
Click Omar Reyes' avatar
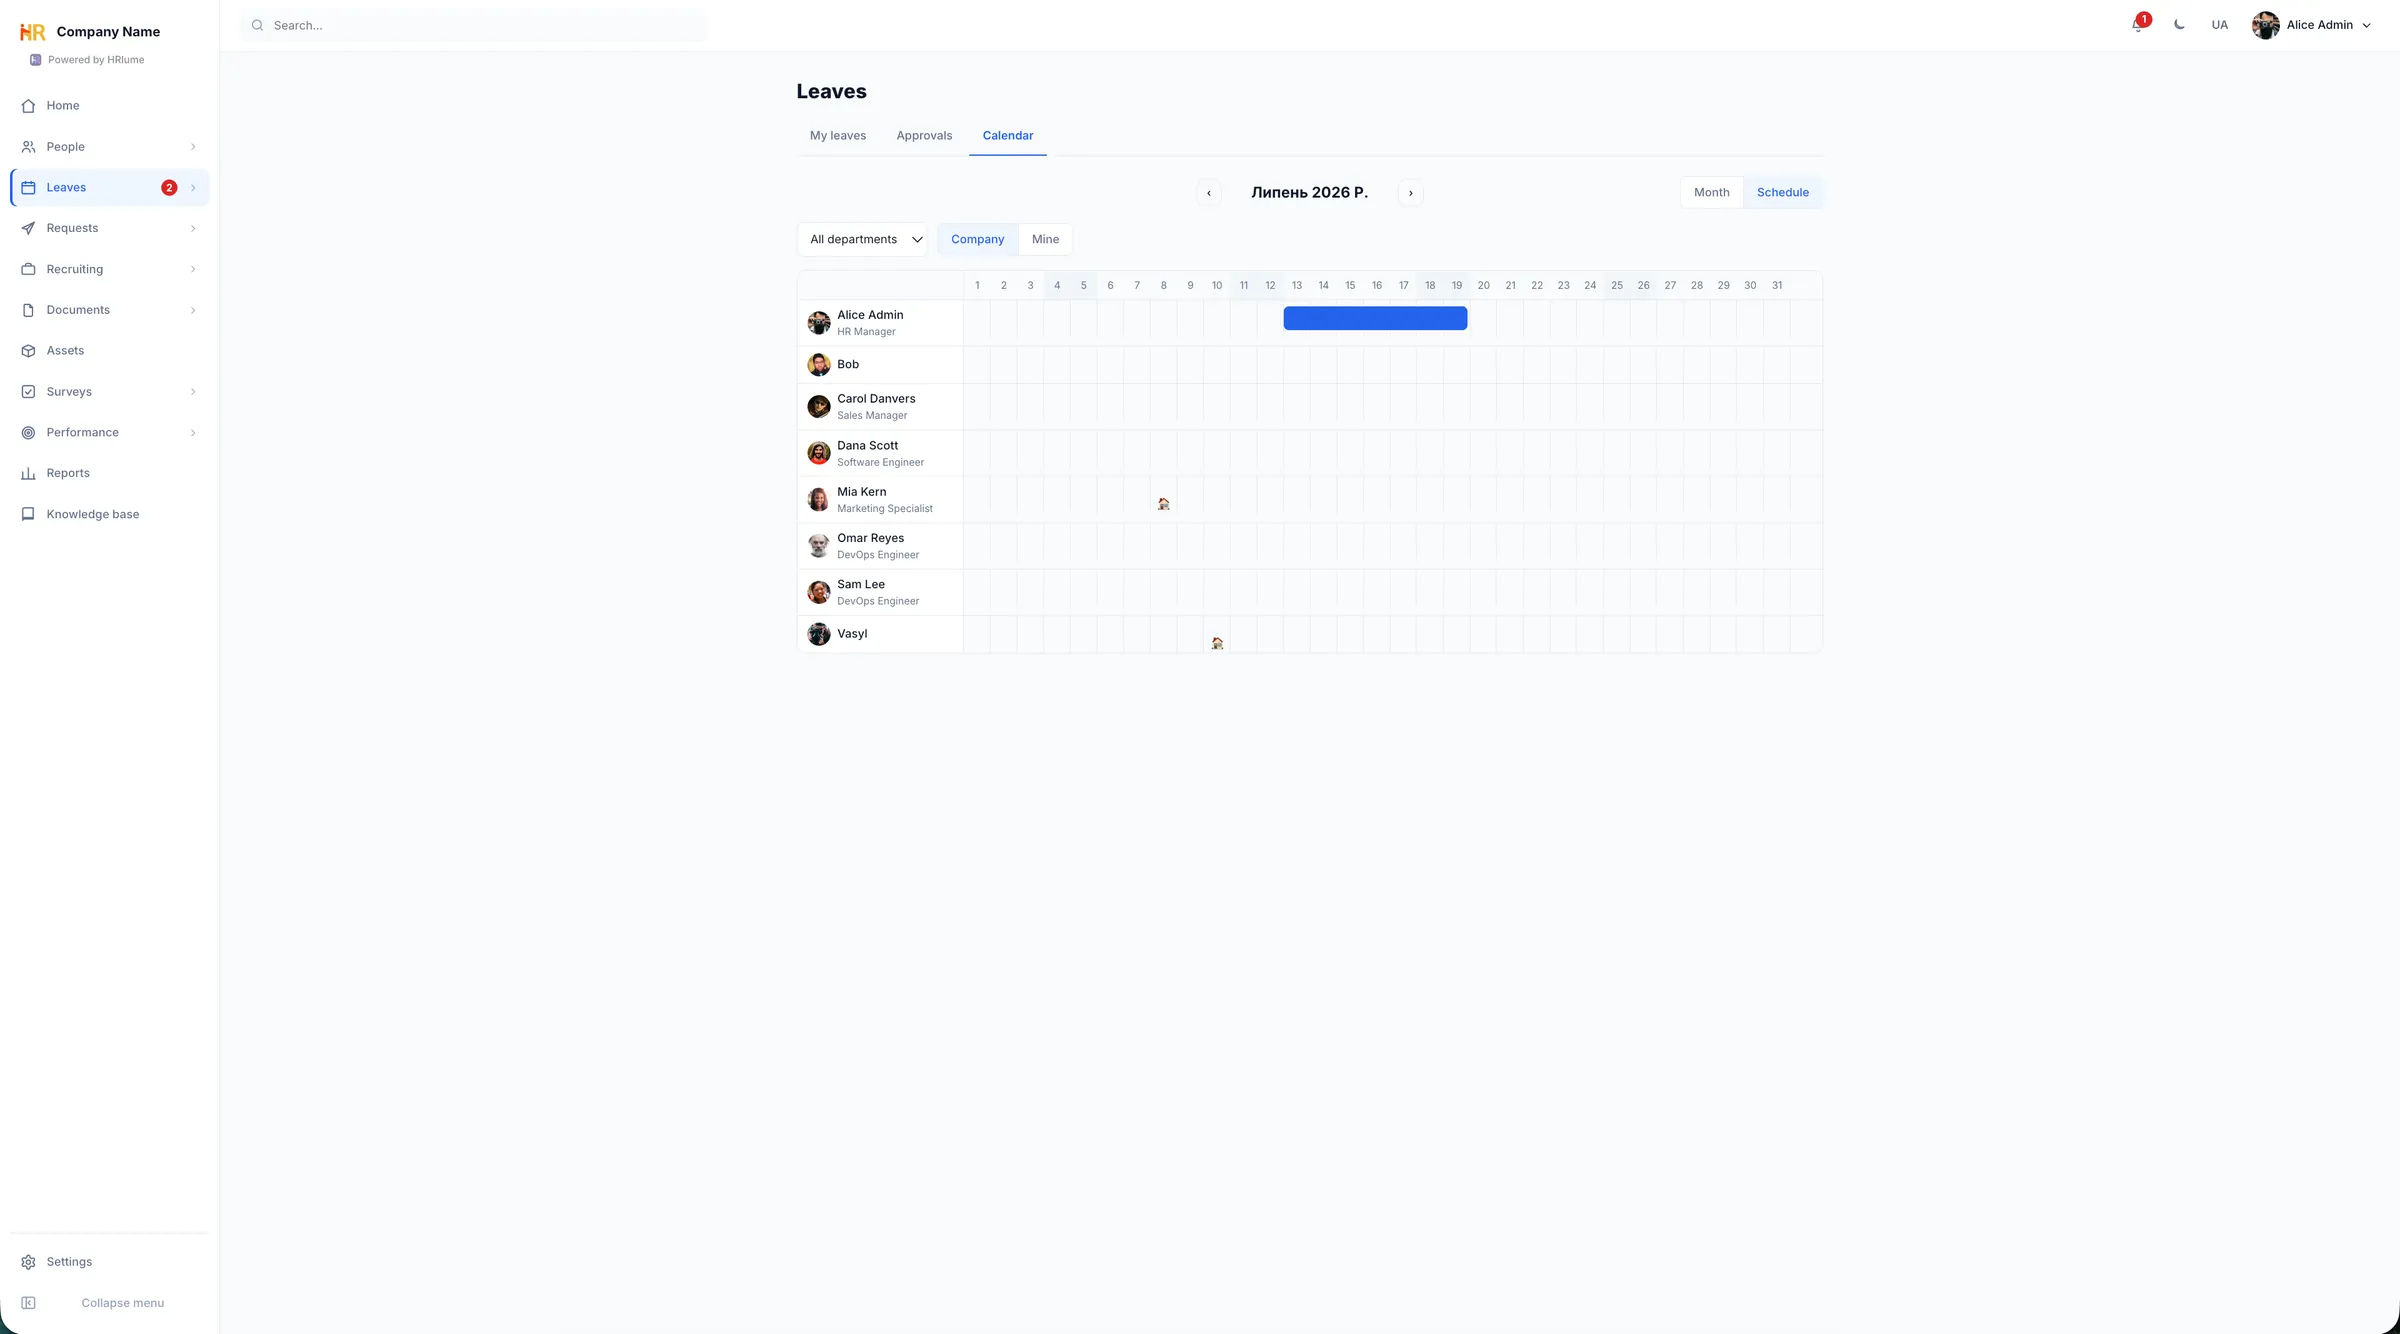(819, 545)
